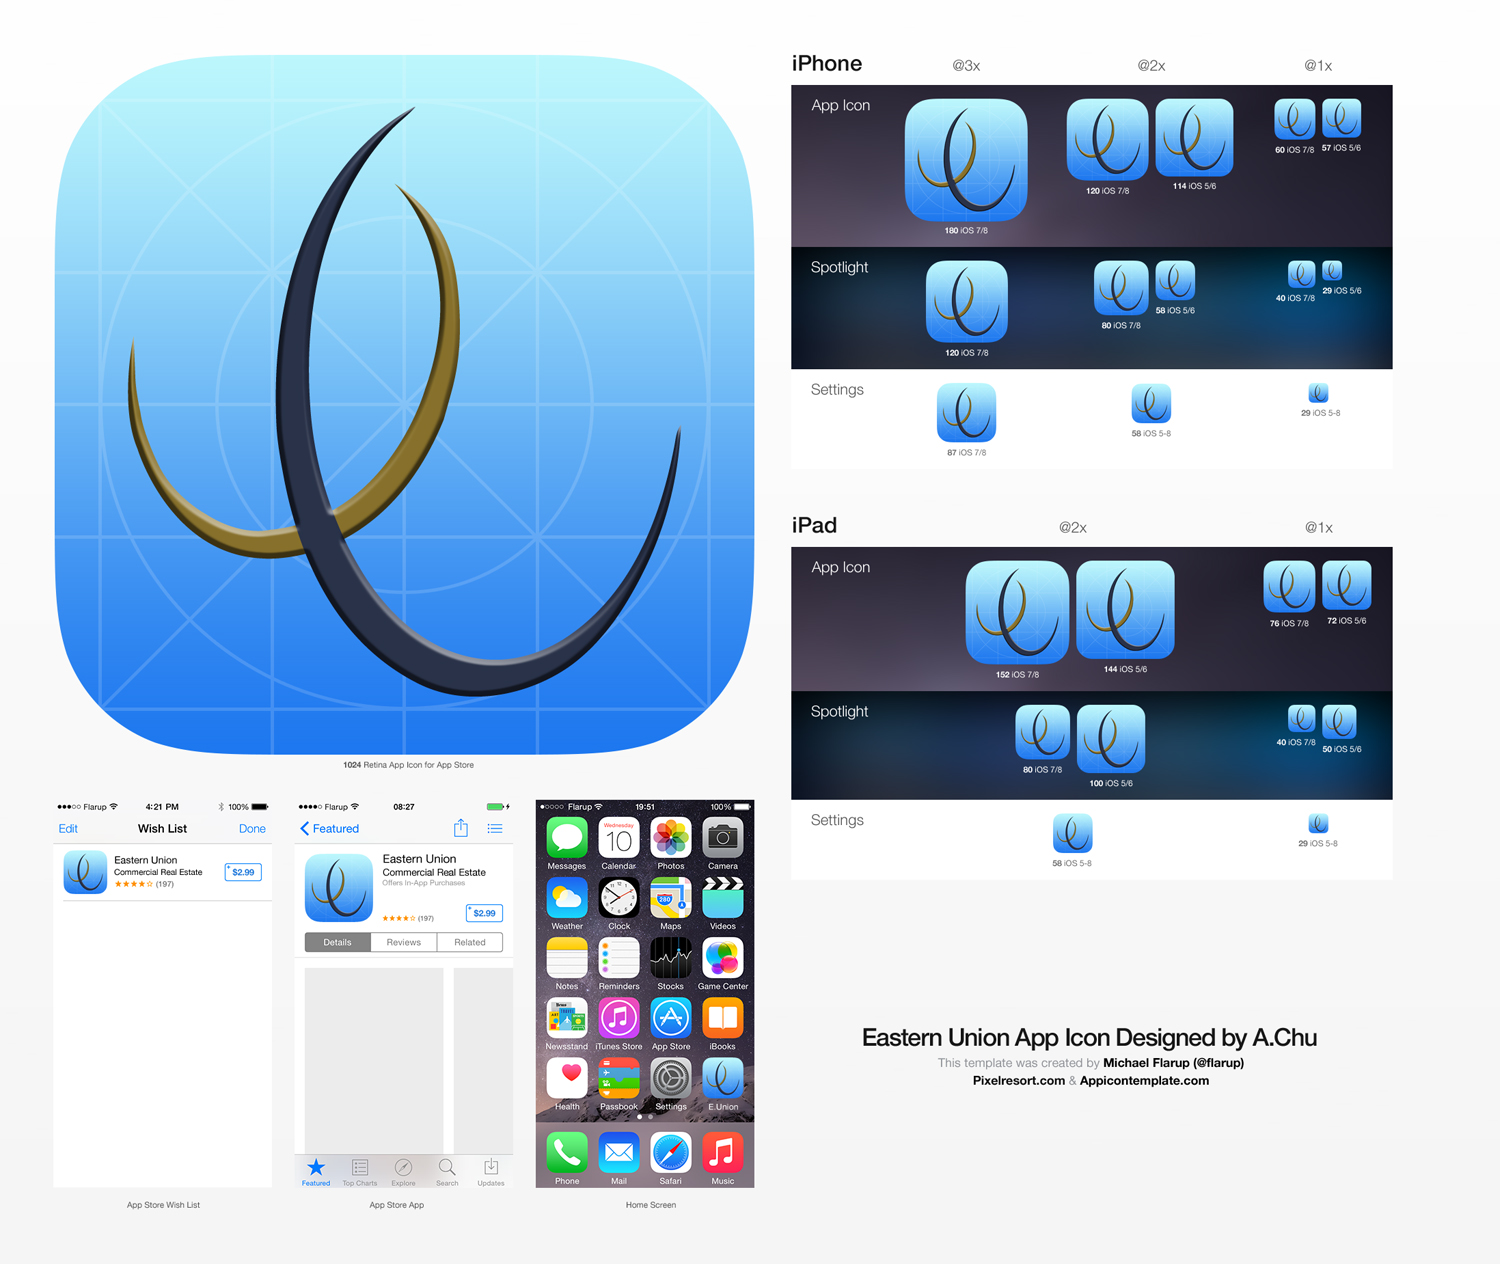Screen dimensions: 1500x1264
Task: Tap the Passbook app icon
Action: (x=619, y=1079)
